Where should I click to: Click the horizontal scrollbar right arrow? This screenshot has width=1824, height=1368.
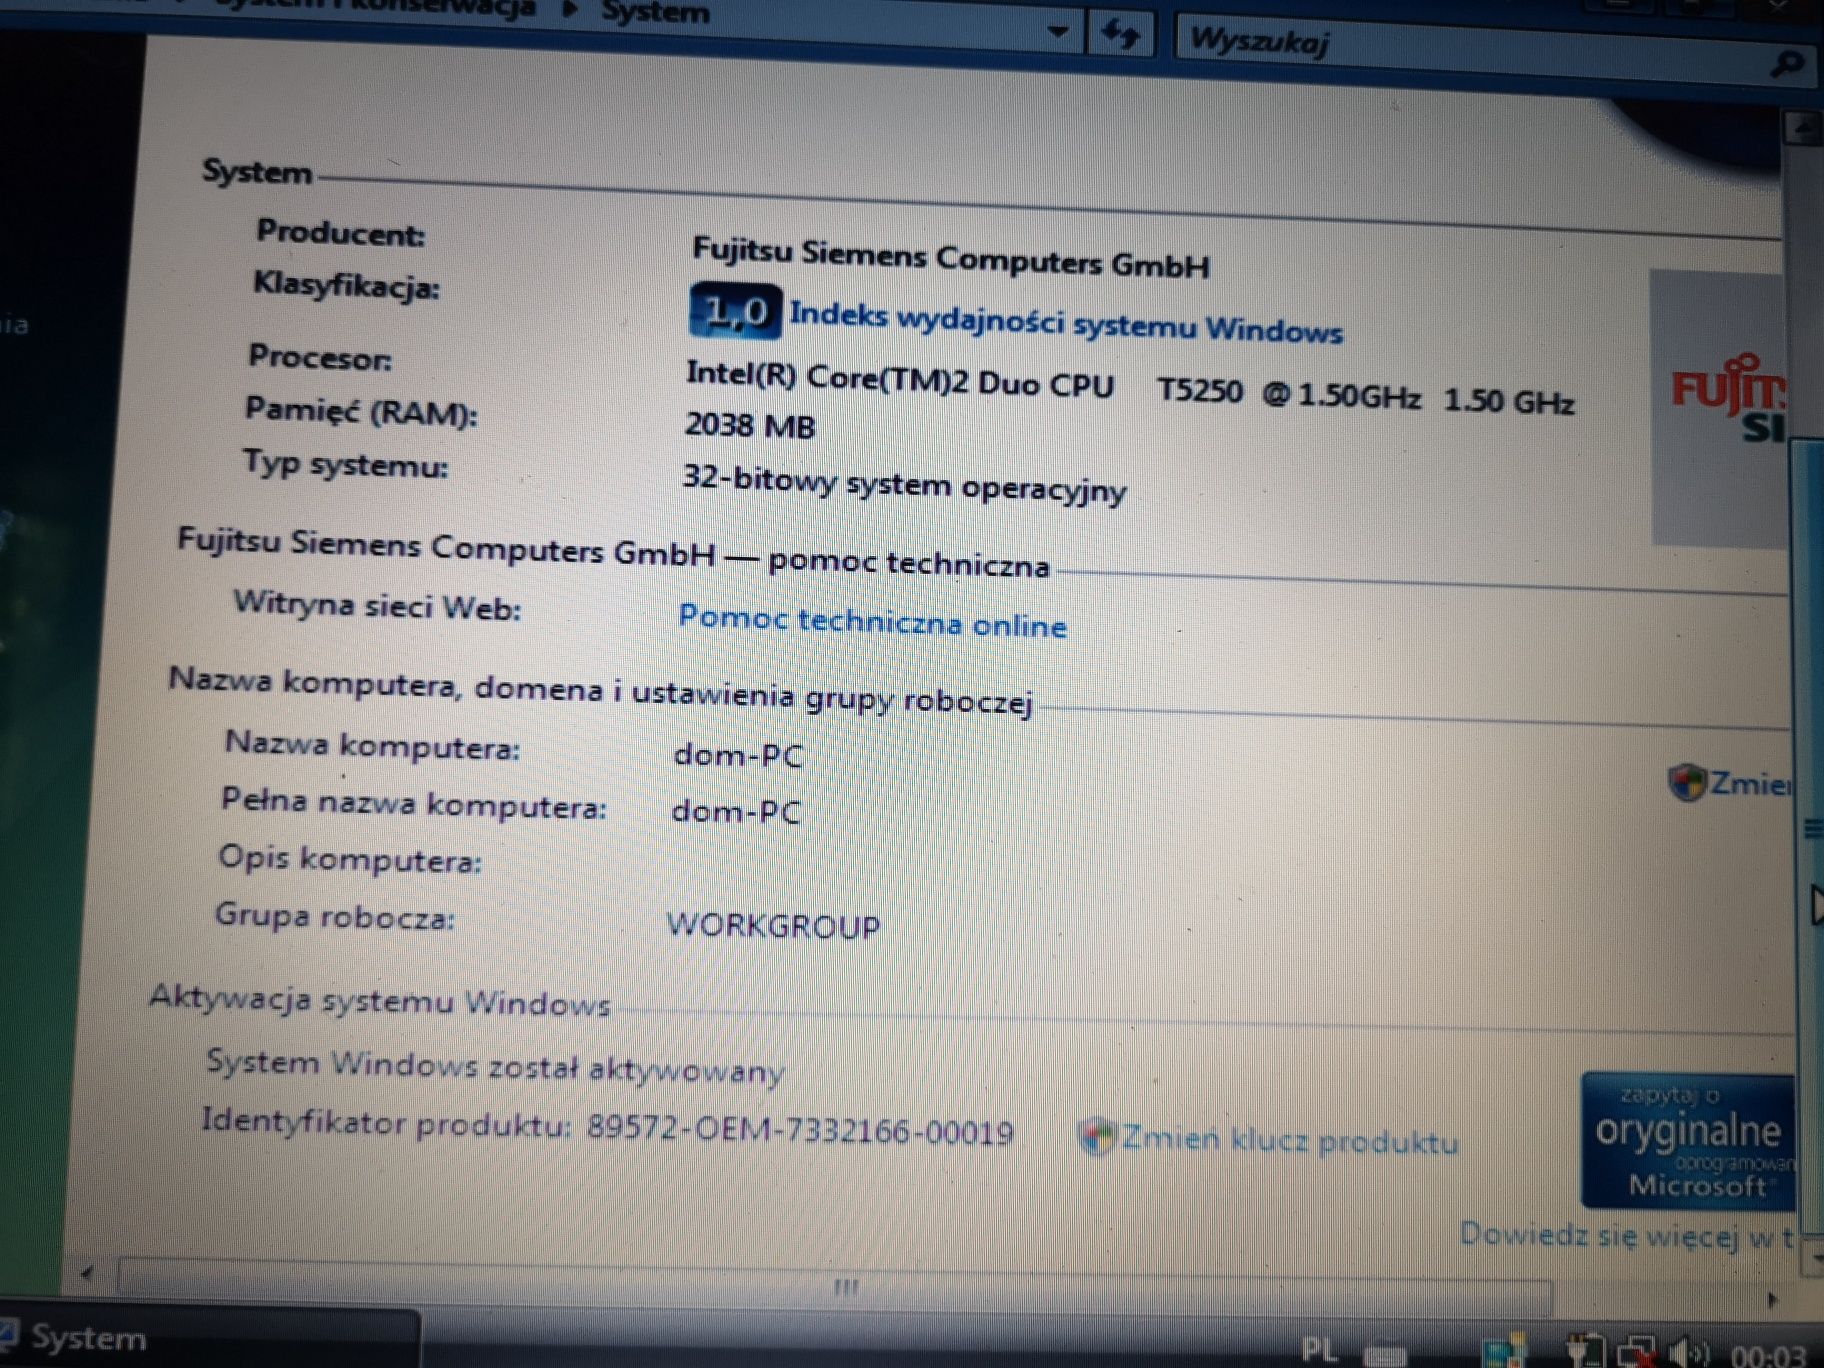1772,1300
